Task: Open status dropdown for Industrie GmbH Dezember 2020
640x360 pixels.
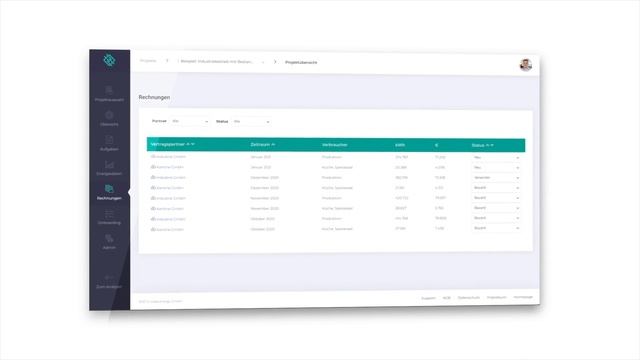Action: tap(496, 178)
